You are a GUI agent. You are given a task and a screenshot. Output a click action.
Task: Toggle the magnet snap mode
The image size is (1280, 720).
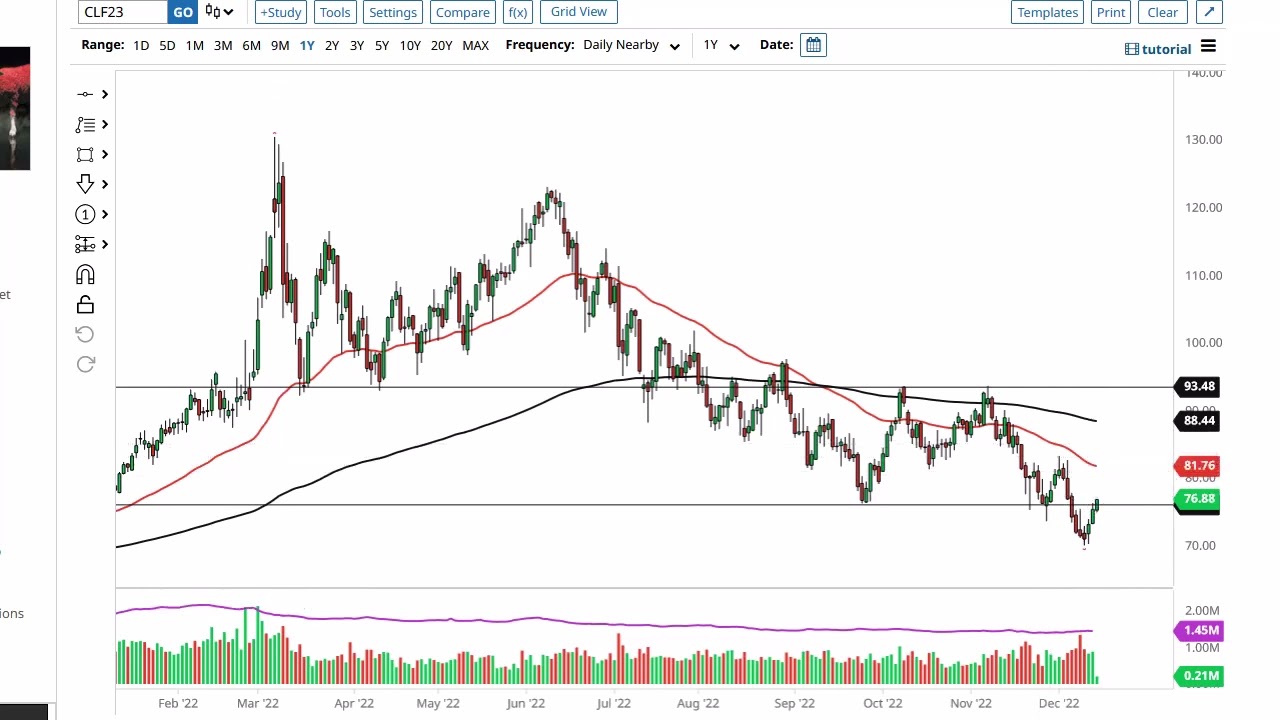click(85, 274)
